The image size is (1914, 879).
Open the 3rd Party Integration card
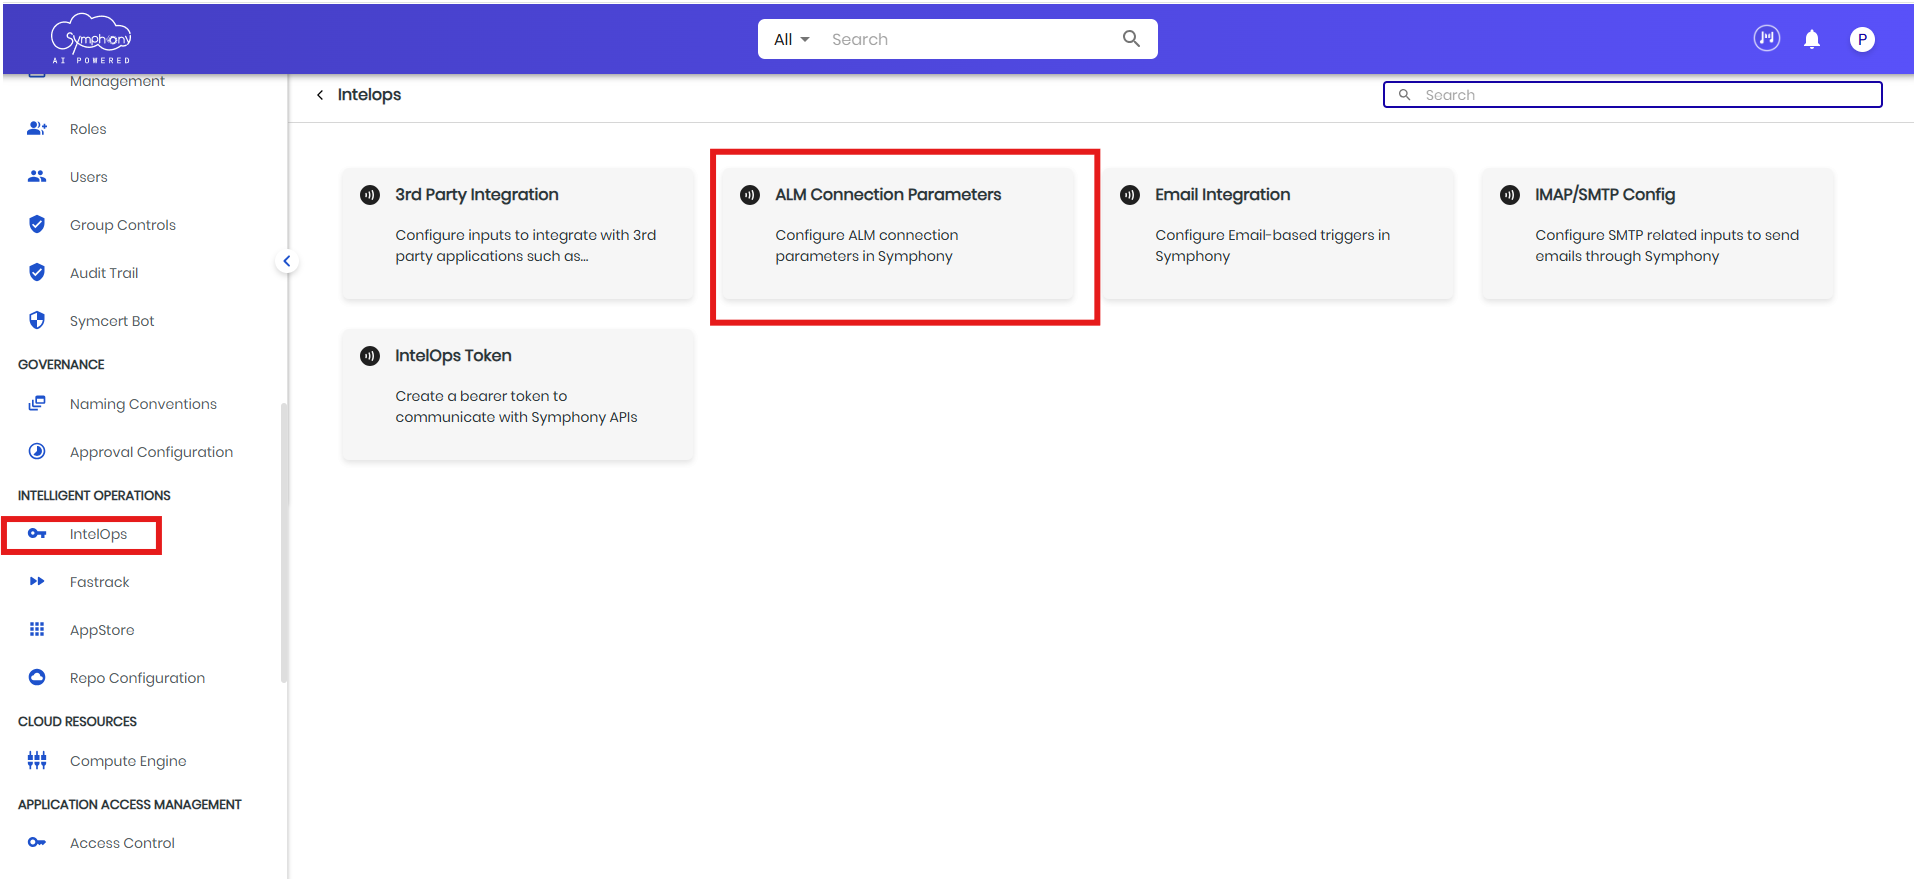pyautogui.click(x=518, y=233)
